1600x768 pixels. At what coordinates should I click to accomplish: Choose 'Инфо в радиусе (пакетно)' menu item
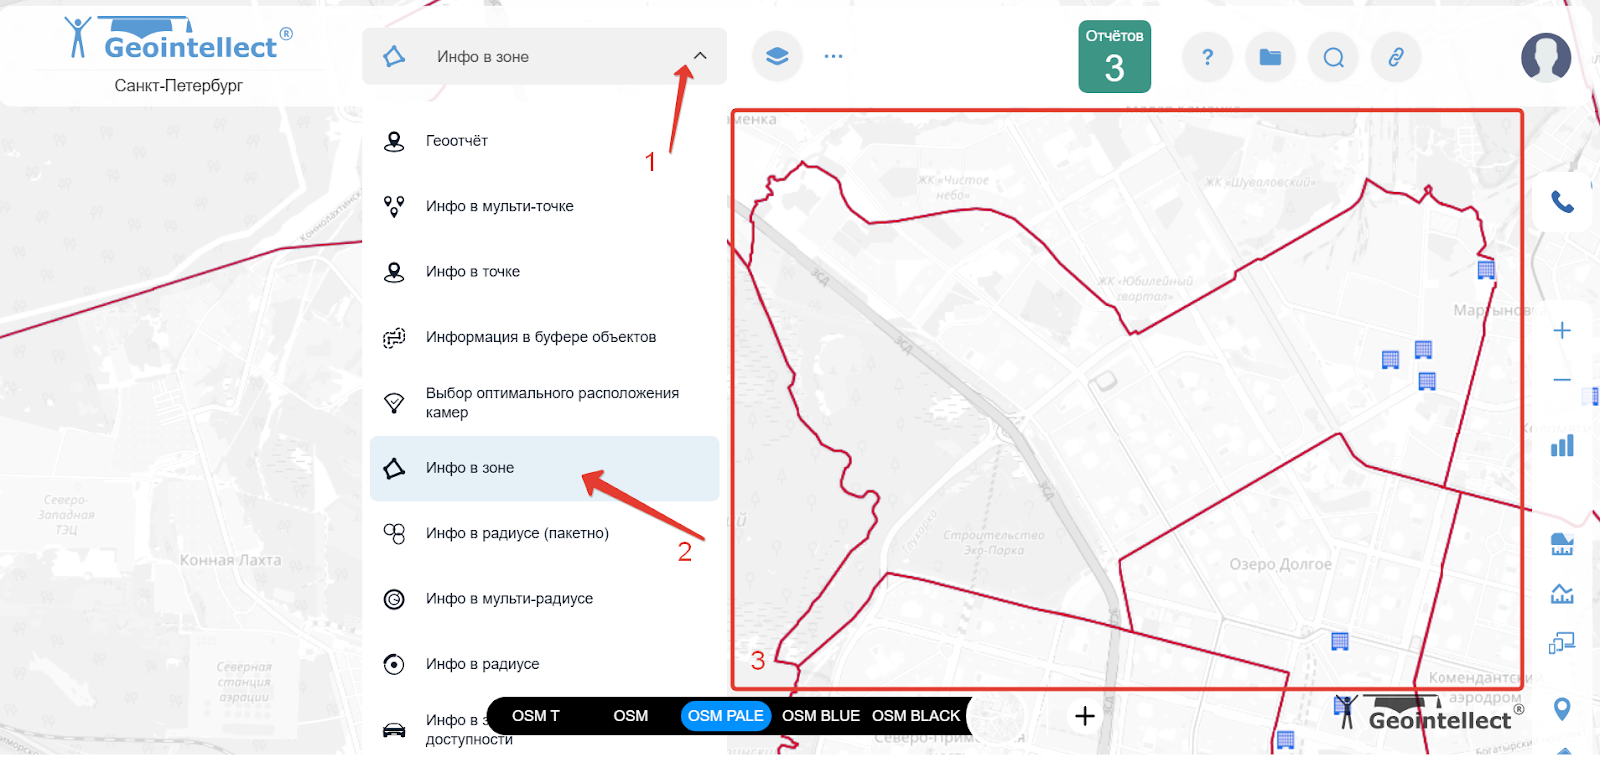pyautogui.click(x=517, y=533)
